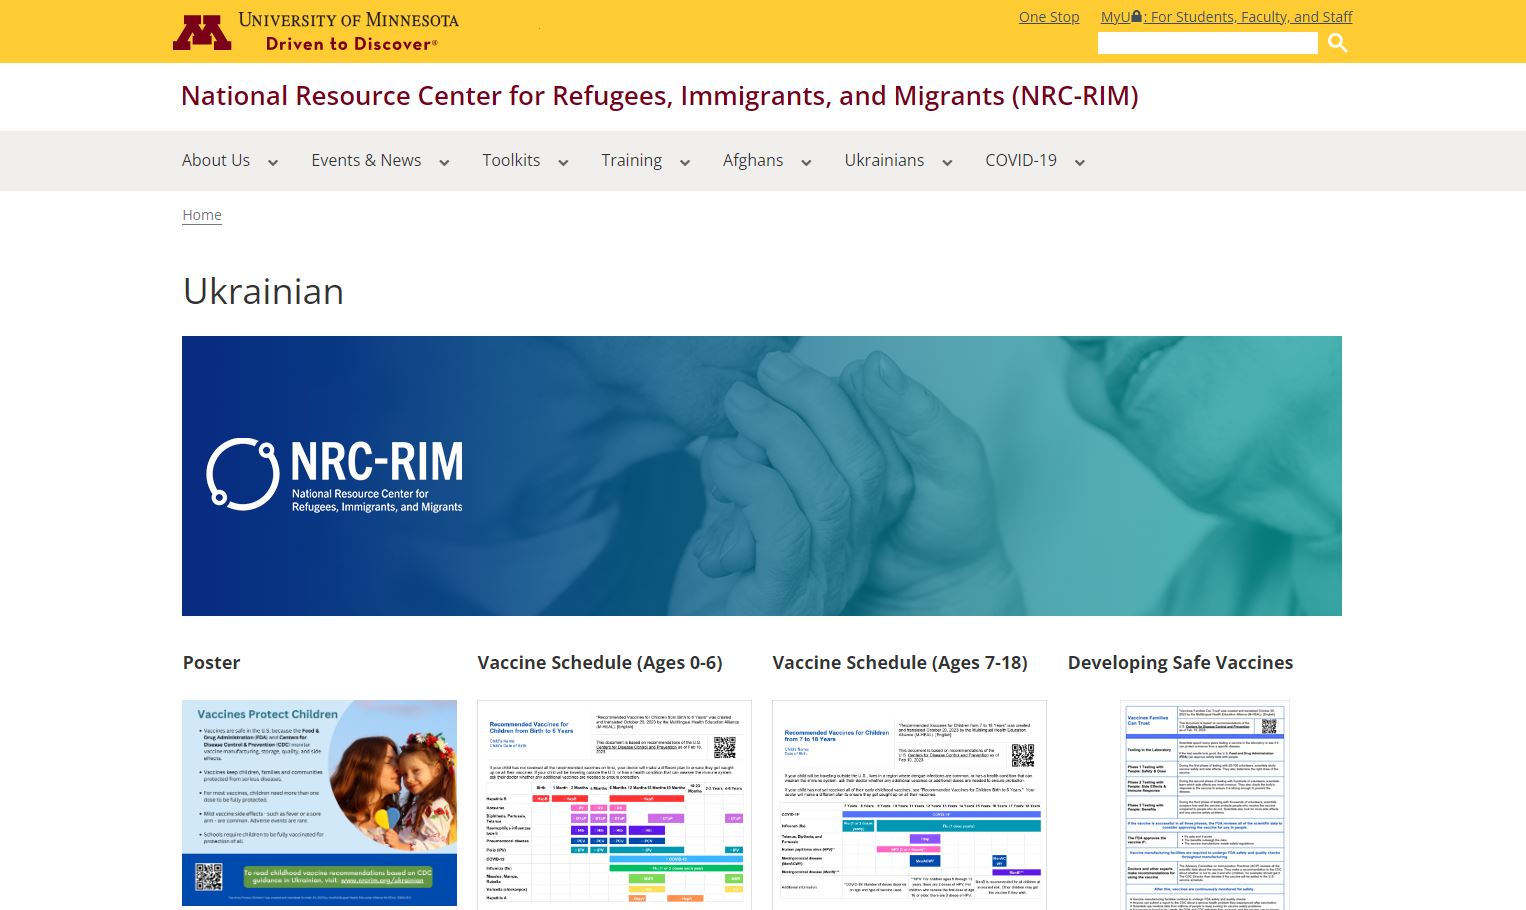Screen dimensions: 1526x910
Task: Expand the Toolkits dropdown chevron
Action: (x=563, y=162)
